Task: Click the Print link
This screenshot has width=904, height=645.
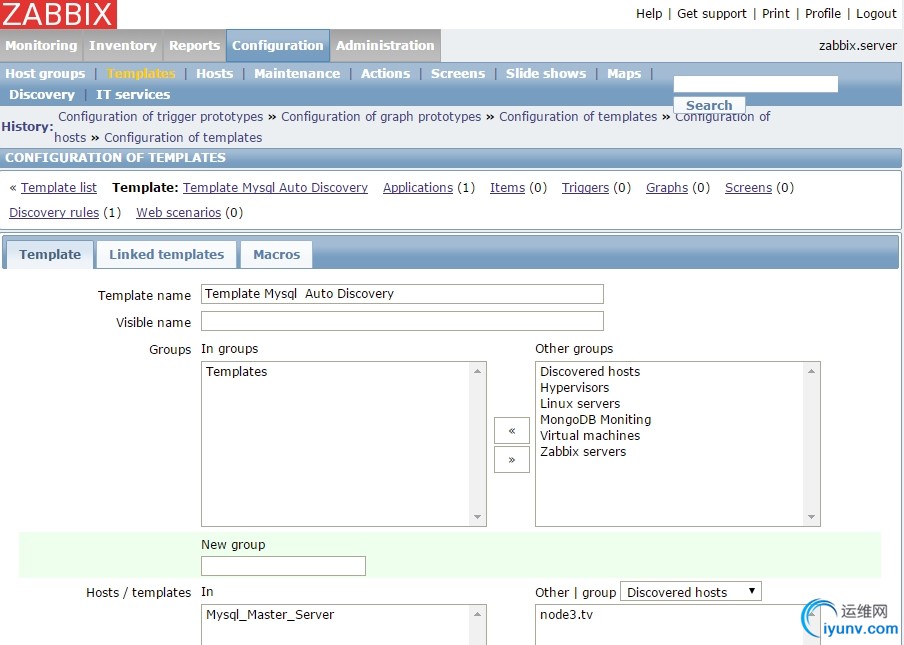Action: pyautogui.click(x=775, y=14)
